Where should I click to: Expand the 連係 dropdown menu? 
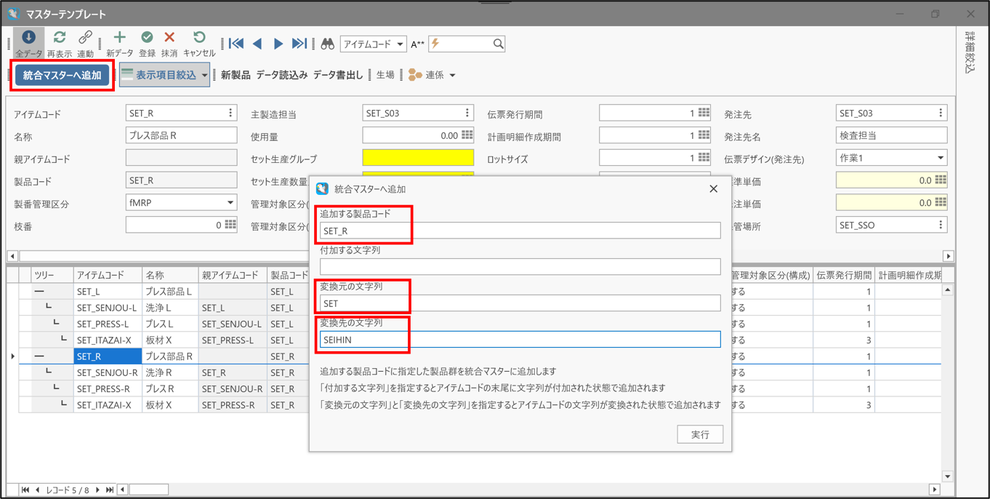click(452, 75)
